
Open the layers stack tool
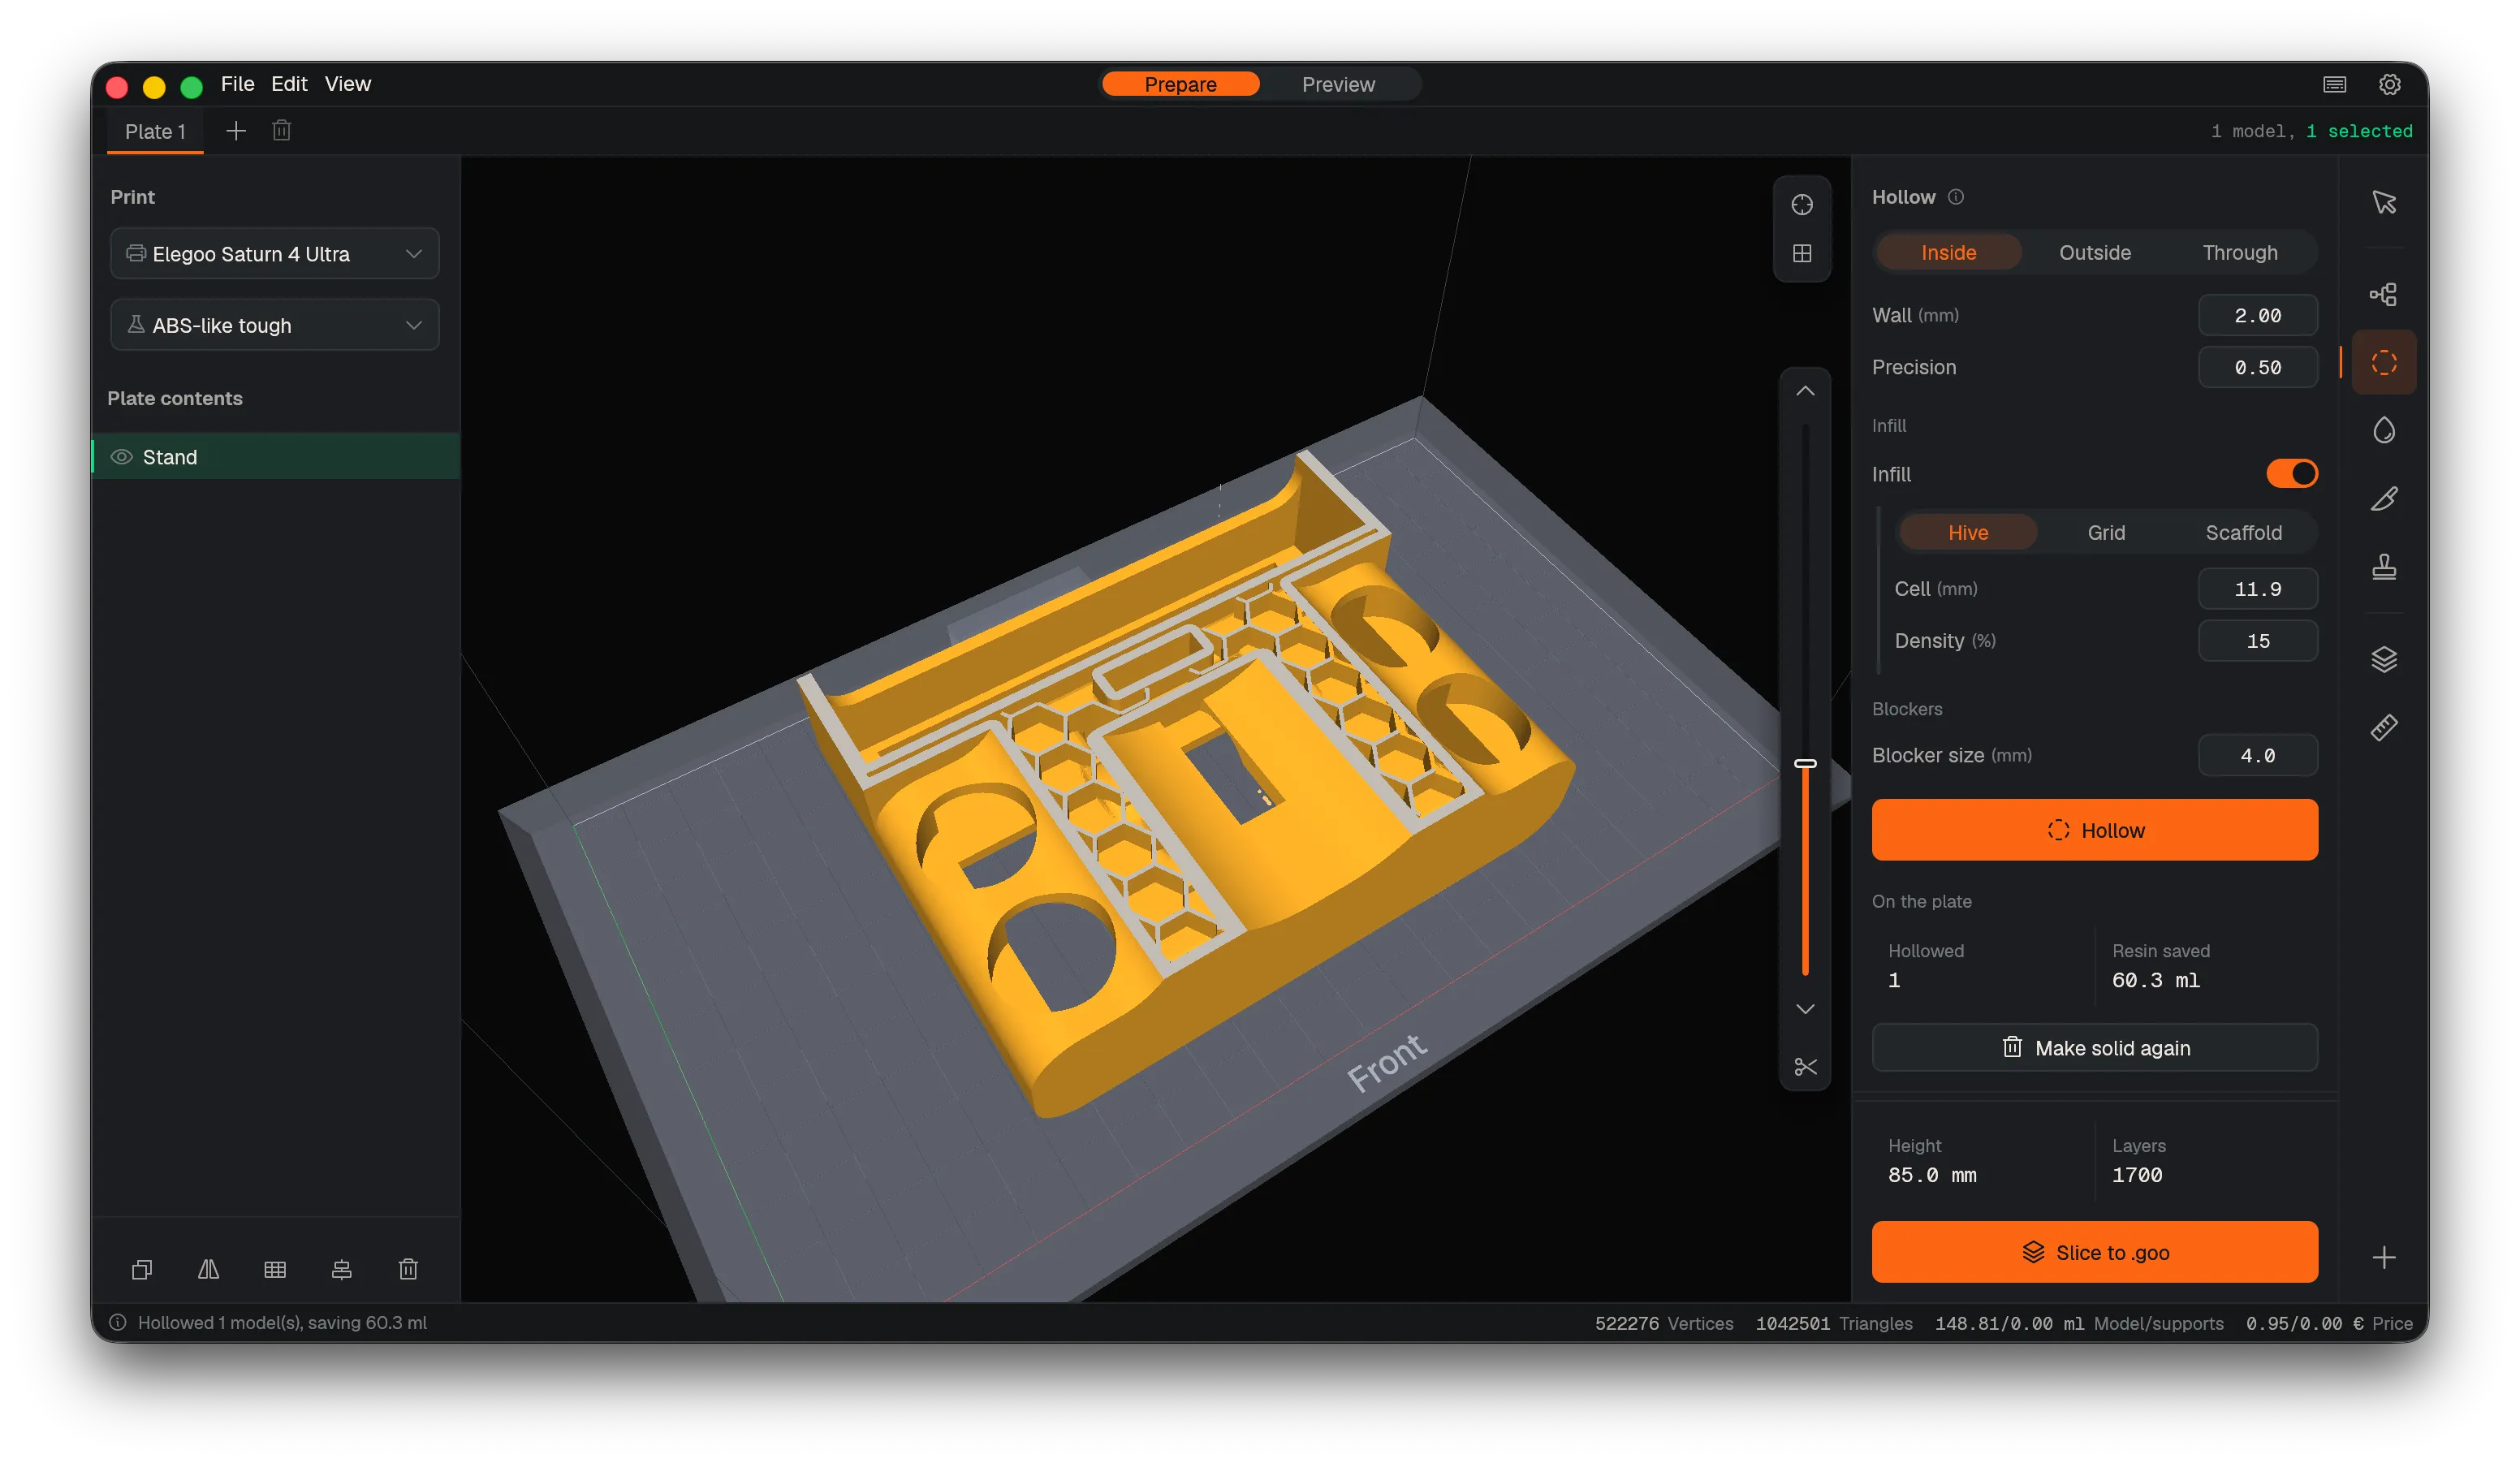(x=2383, y=659)
